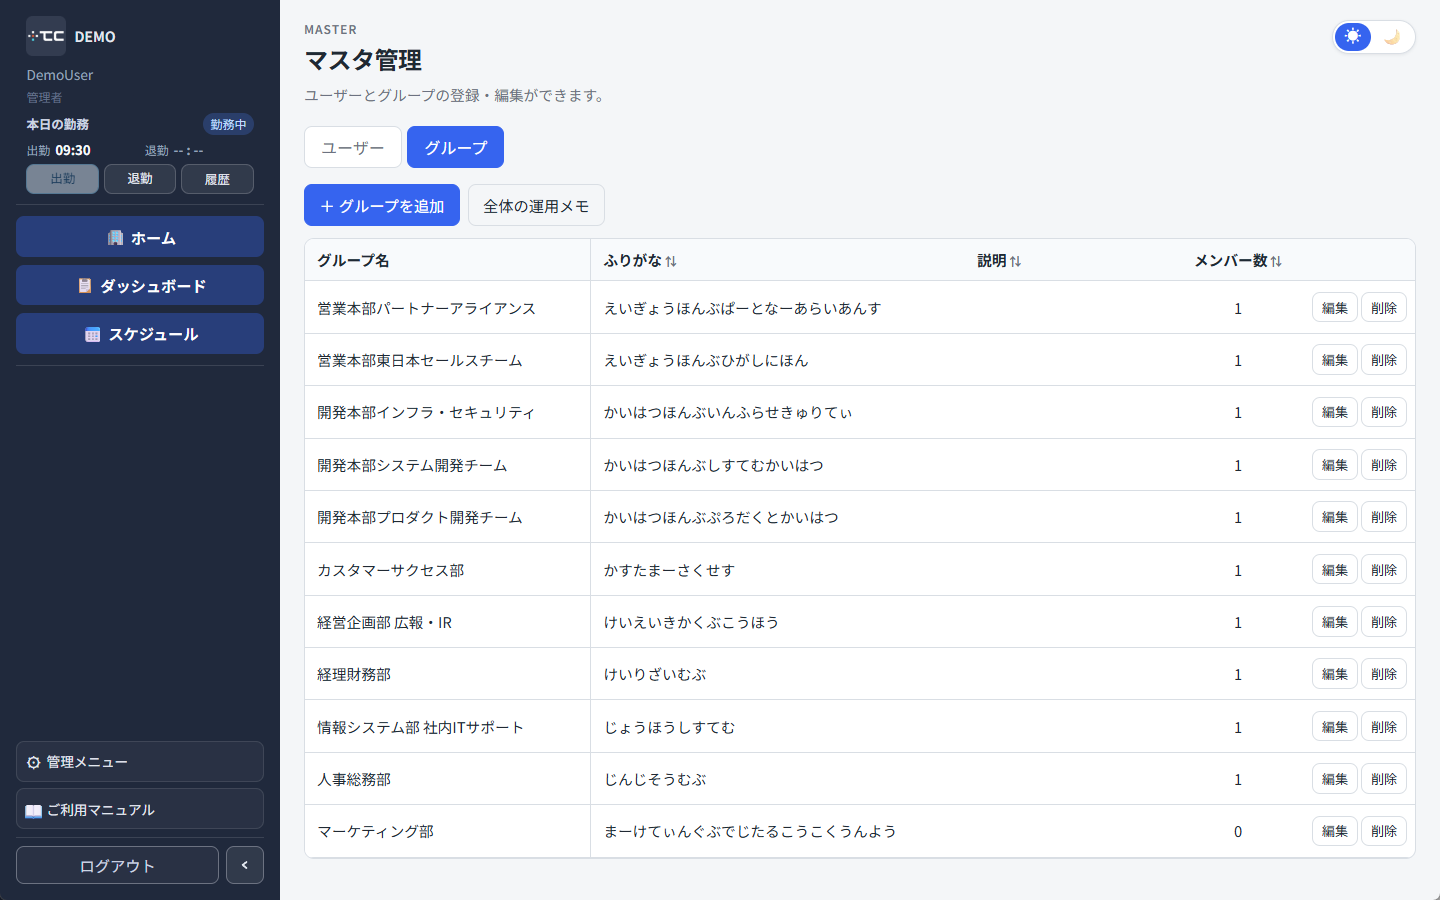Screen dimensions: 1440x900
Task: Go to ホーム in sidebar
Action: [x=140, y=237]
